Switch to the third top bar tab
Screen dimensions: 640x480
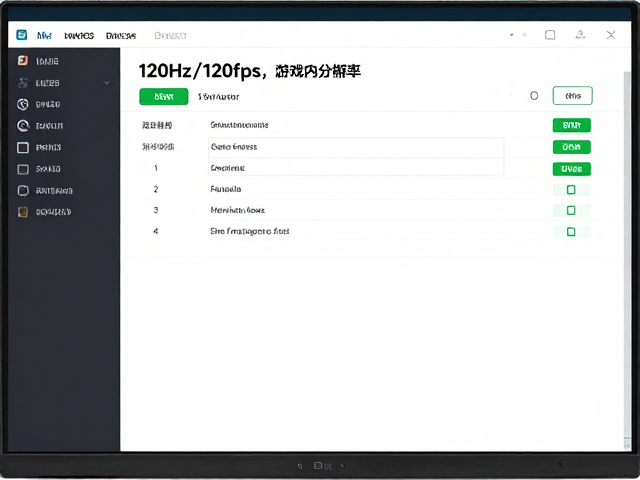121,36
